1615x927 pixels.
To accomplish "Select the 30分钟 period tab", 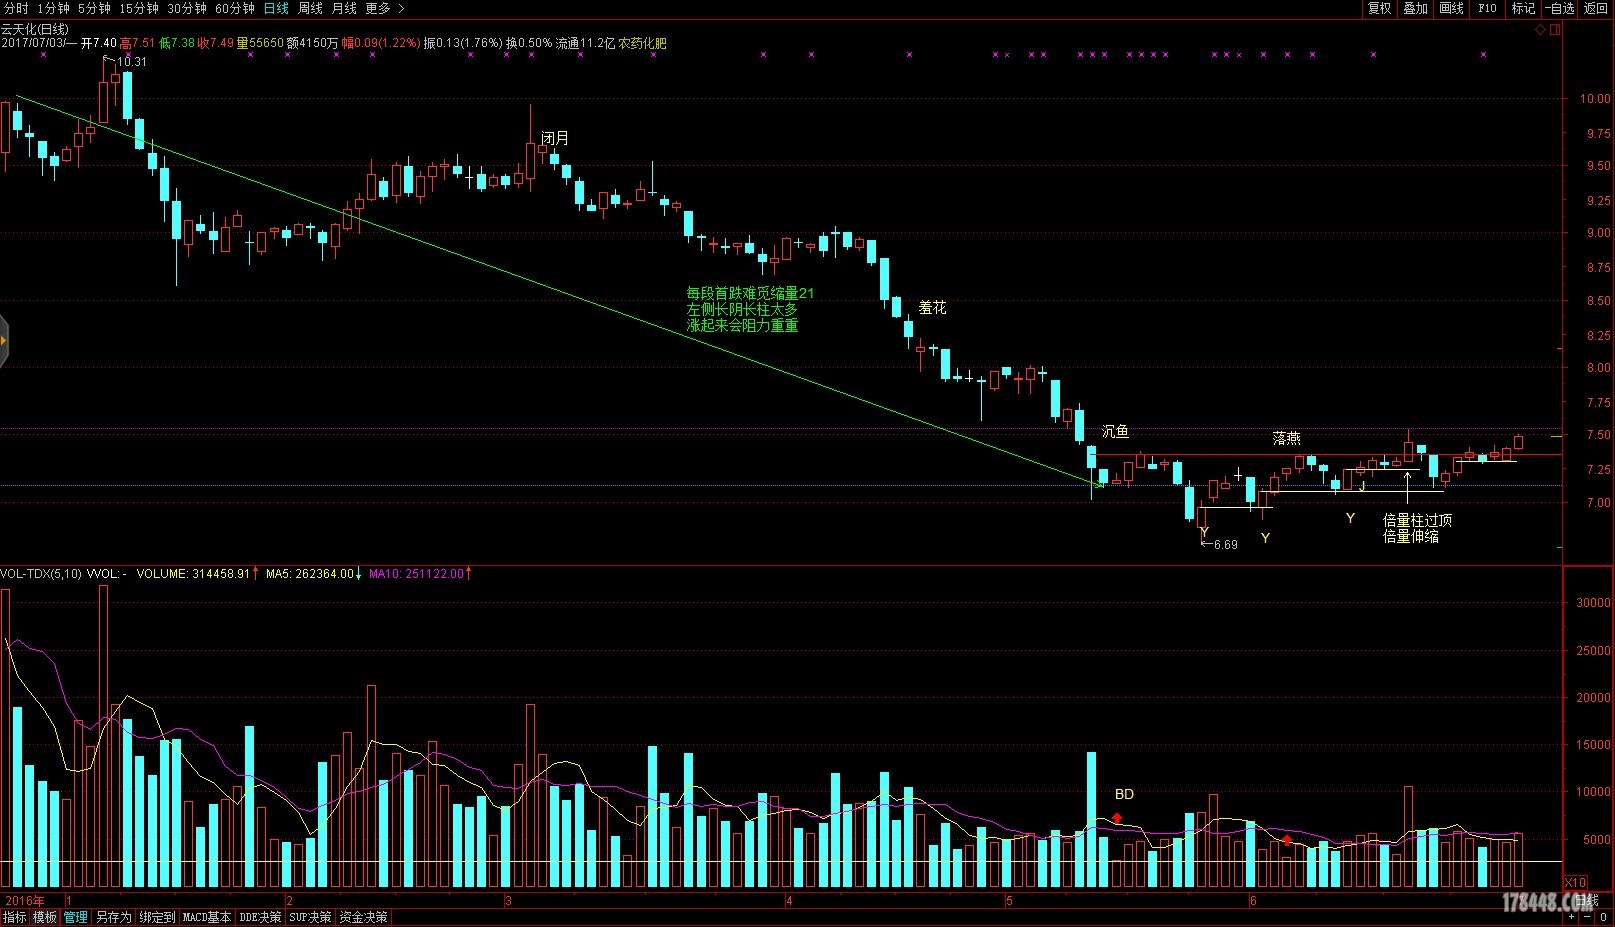I will point(187,8).
